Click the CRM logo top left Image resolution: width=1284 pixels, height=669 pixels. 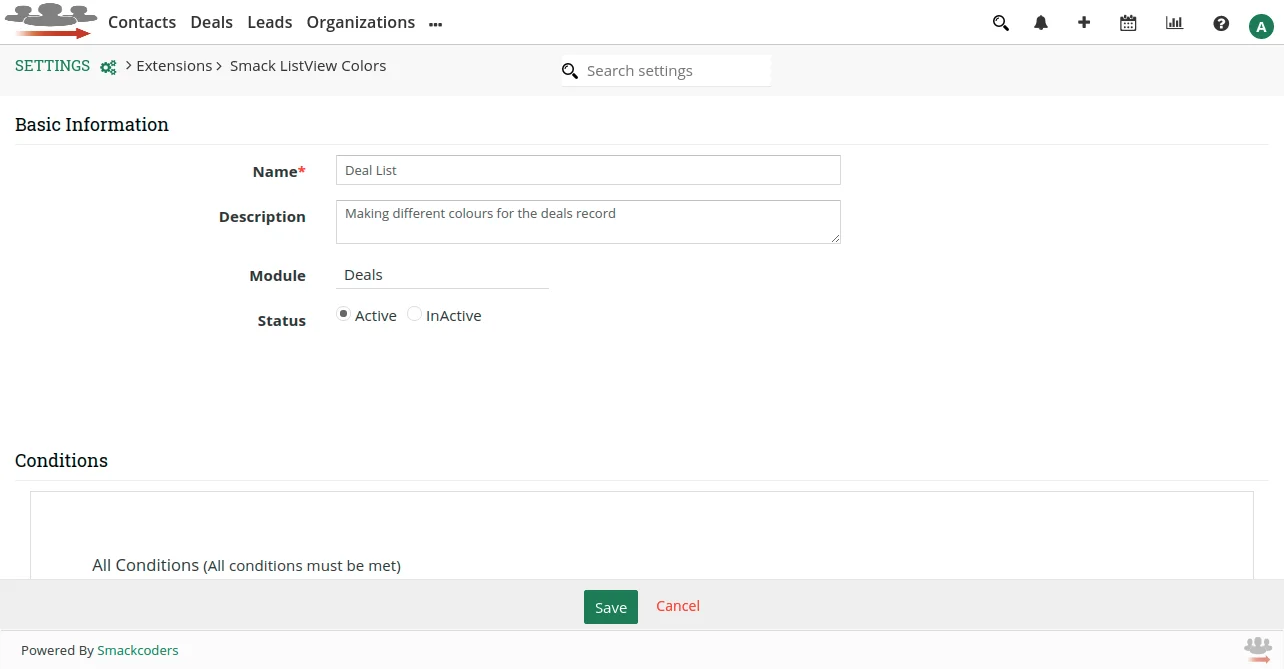pyautogui.click(x=51, y=22)
